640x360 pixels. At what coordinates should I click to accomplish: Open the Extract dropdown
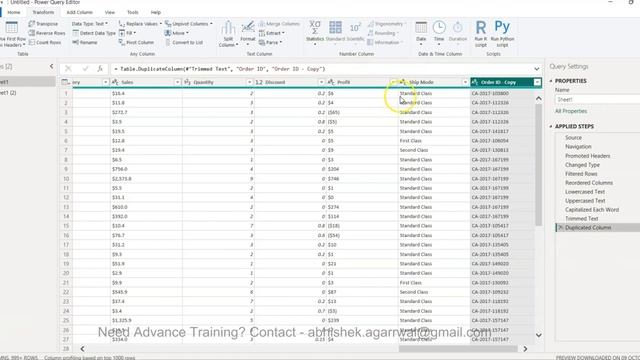272,33
